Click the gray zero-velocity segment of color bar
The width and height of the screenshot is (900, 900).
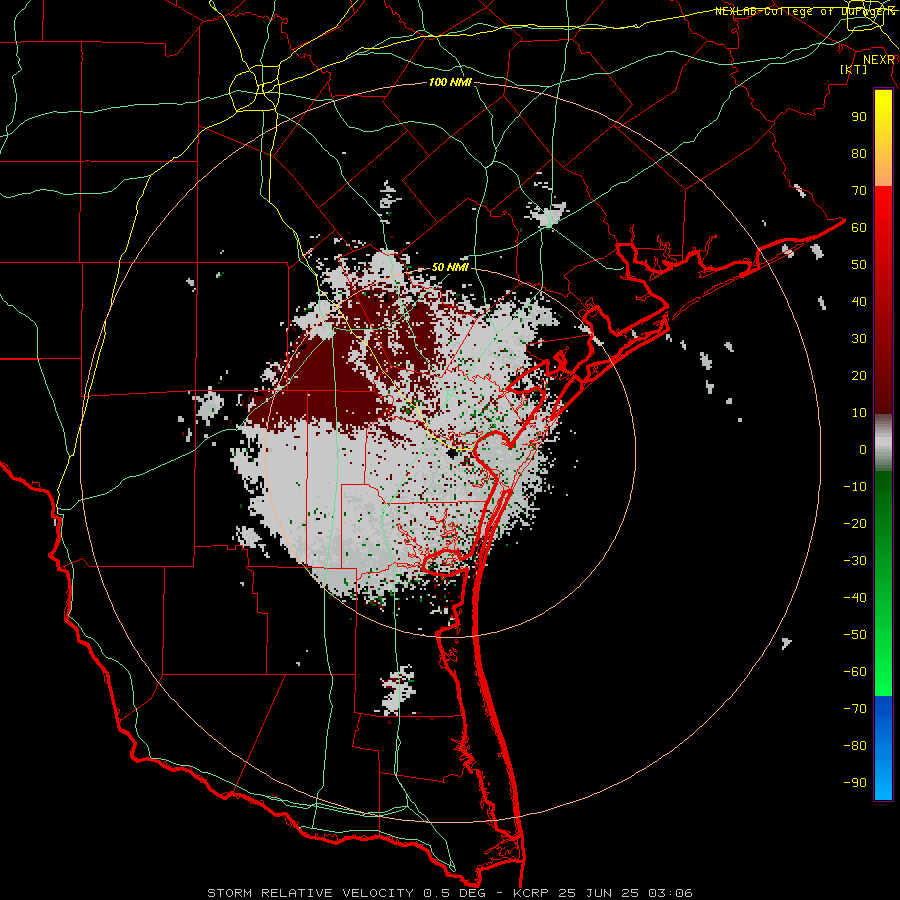click(x=883, y=443)
